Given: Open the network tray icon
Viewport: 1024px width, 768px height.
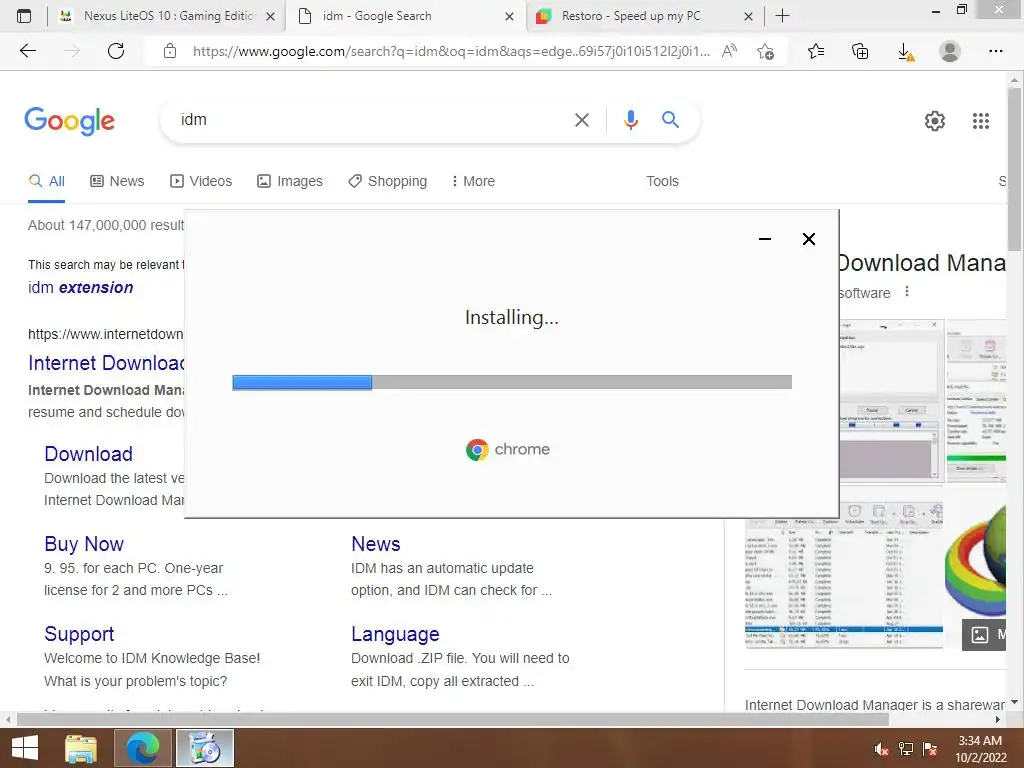Looking at the screenshot, I should click(906, 749).
